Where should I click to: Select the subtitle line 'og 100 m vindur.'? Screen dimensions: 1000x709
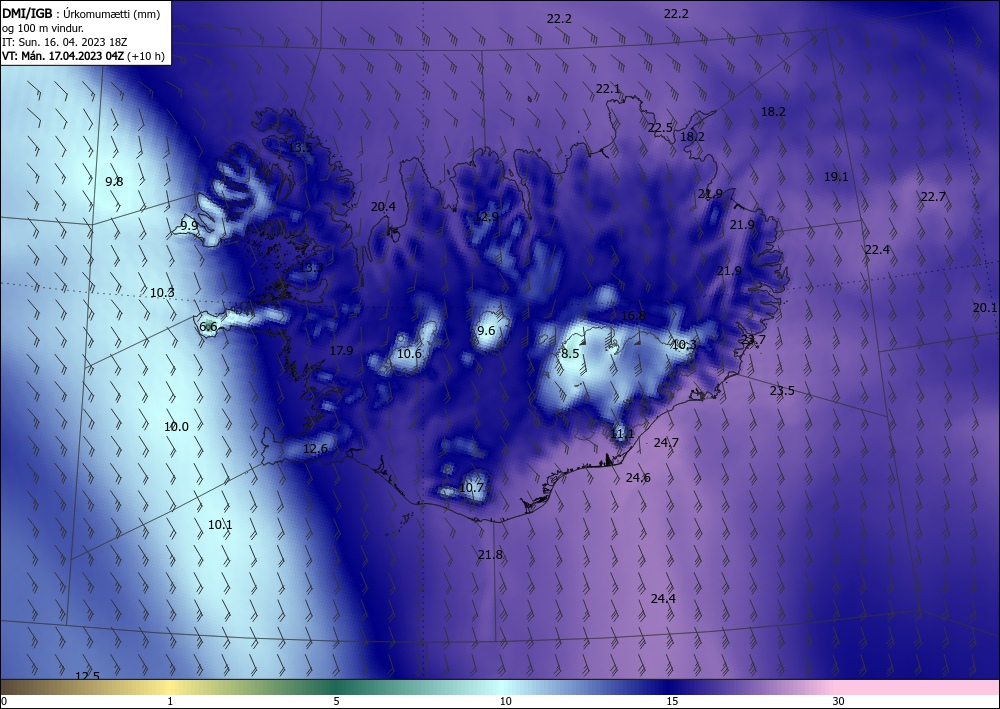(43, 28)
